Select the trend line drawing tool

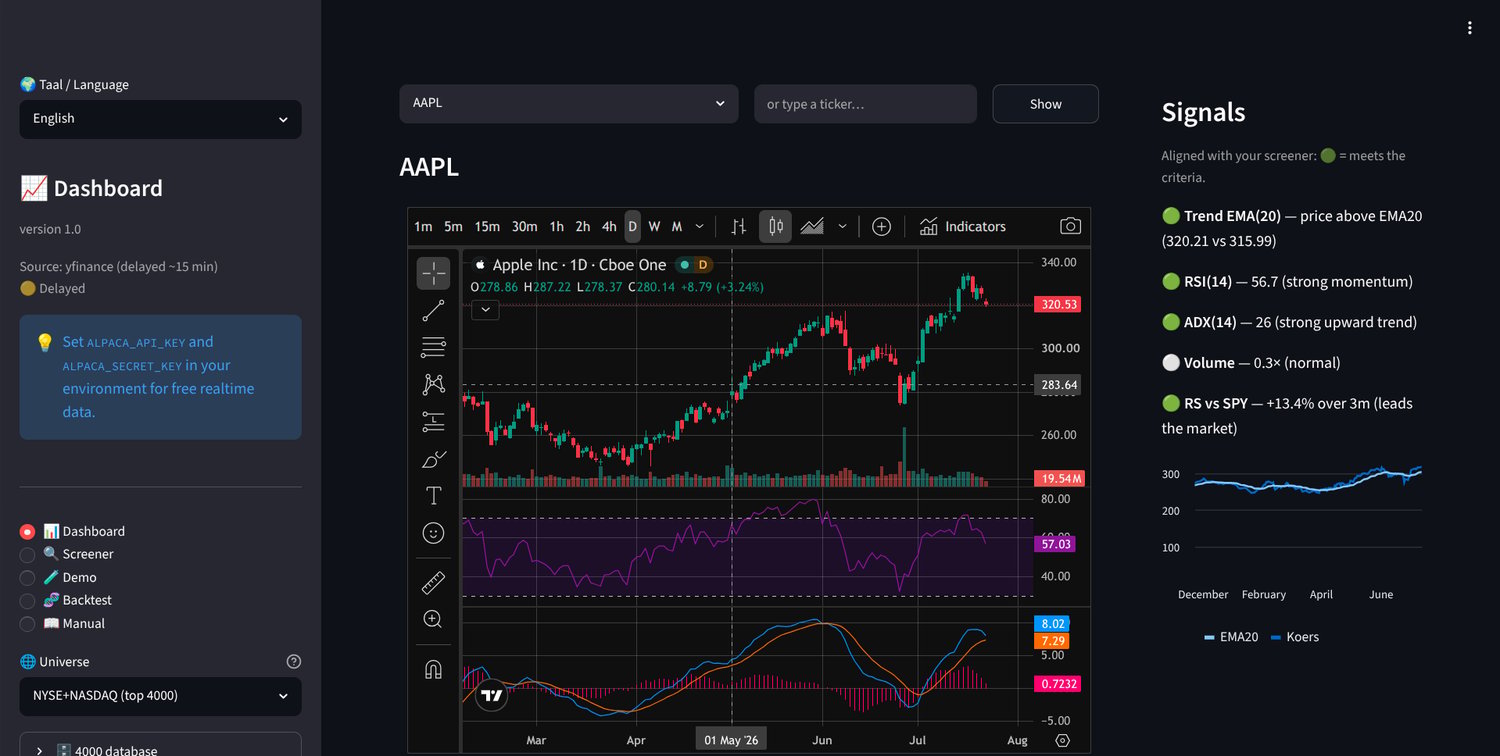[433, 311]
